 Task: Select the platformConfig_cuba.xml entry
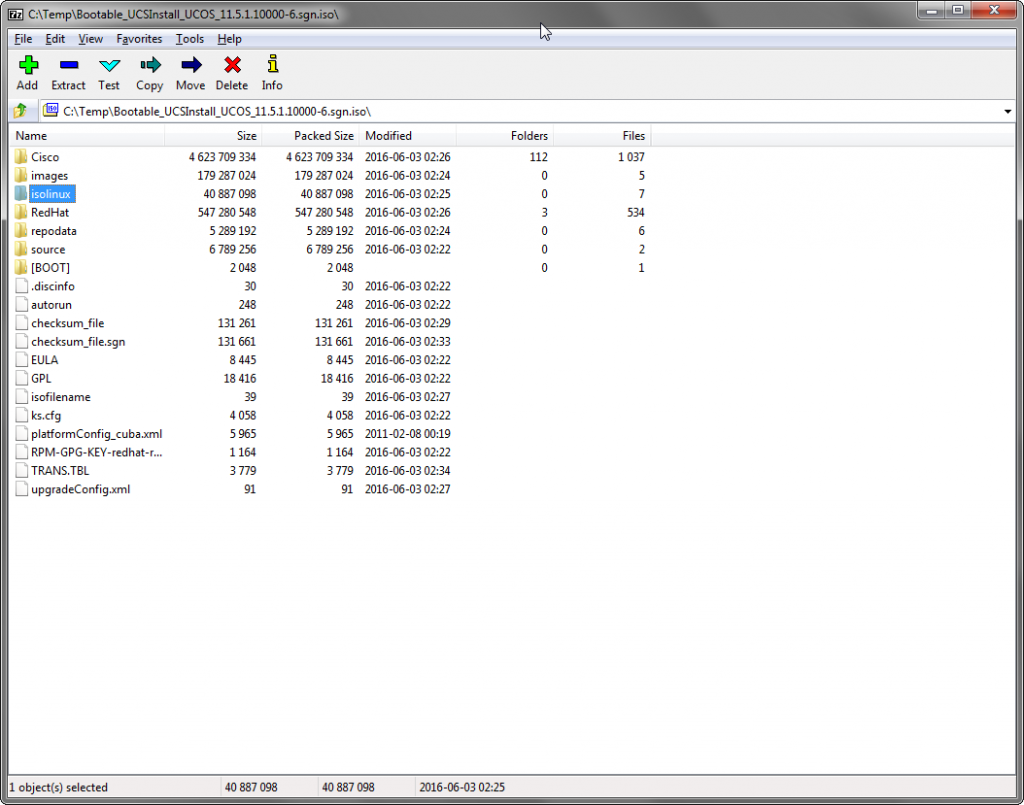click(96, 434)
